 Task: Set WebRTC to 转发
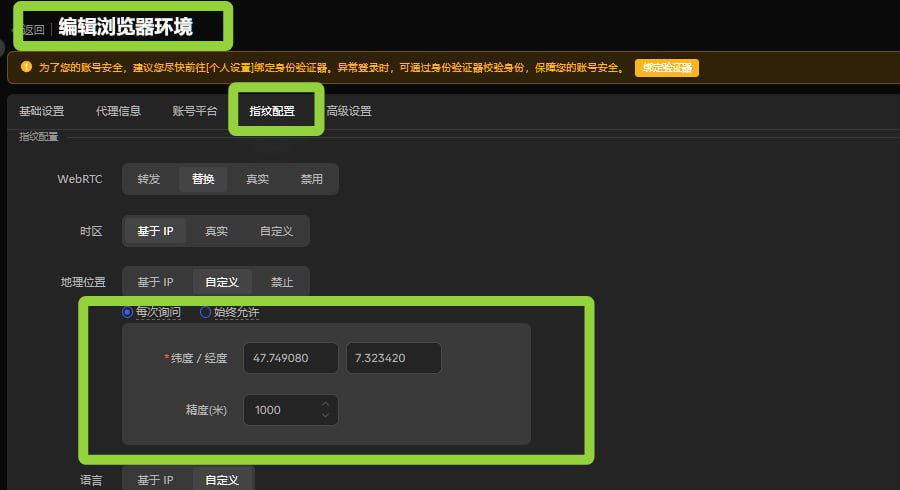(149, 179)
